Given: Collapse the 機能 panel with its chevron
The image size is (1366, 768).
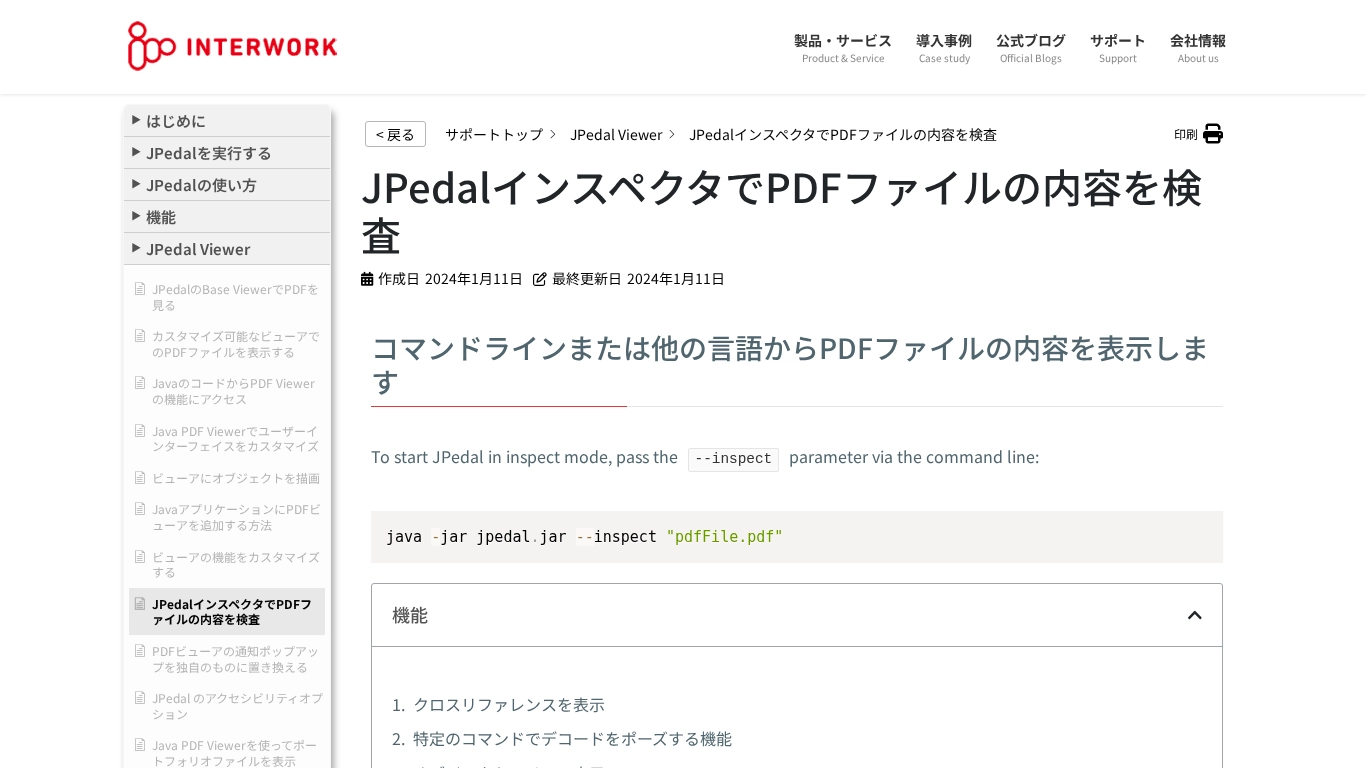Looking at the screenshot, I should click(1195, 615).
